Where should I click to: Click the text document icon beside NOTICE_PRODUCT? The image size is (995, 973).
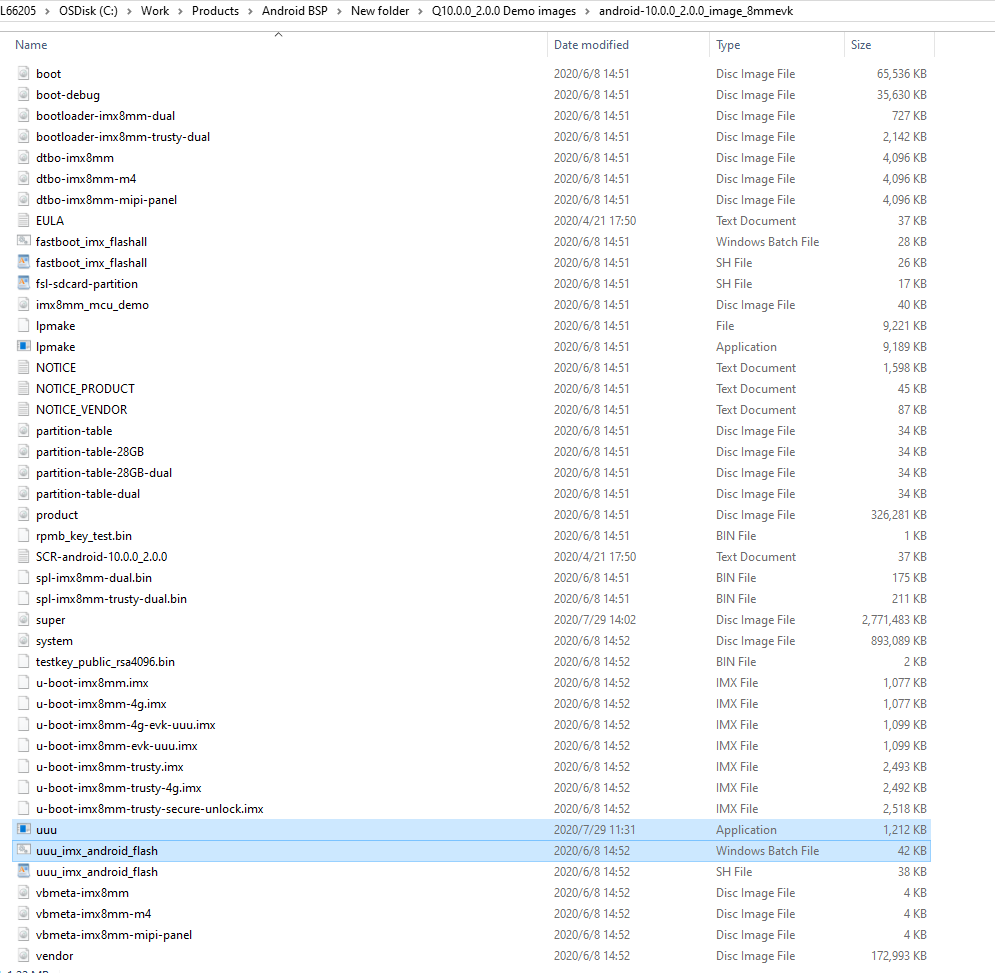(22, 388)
